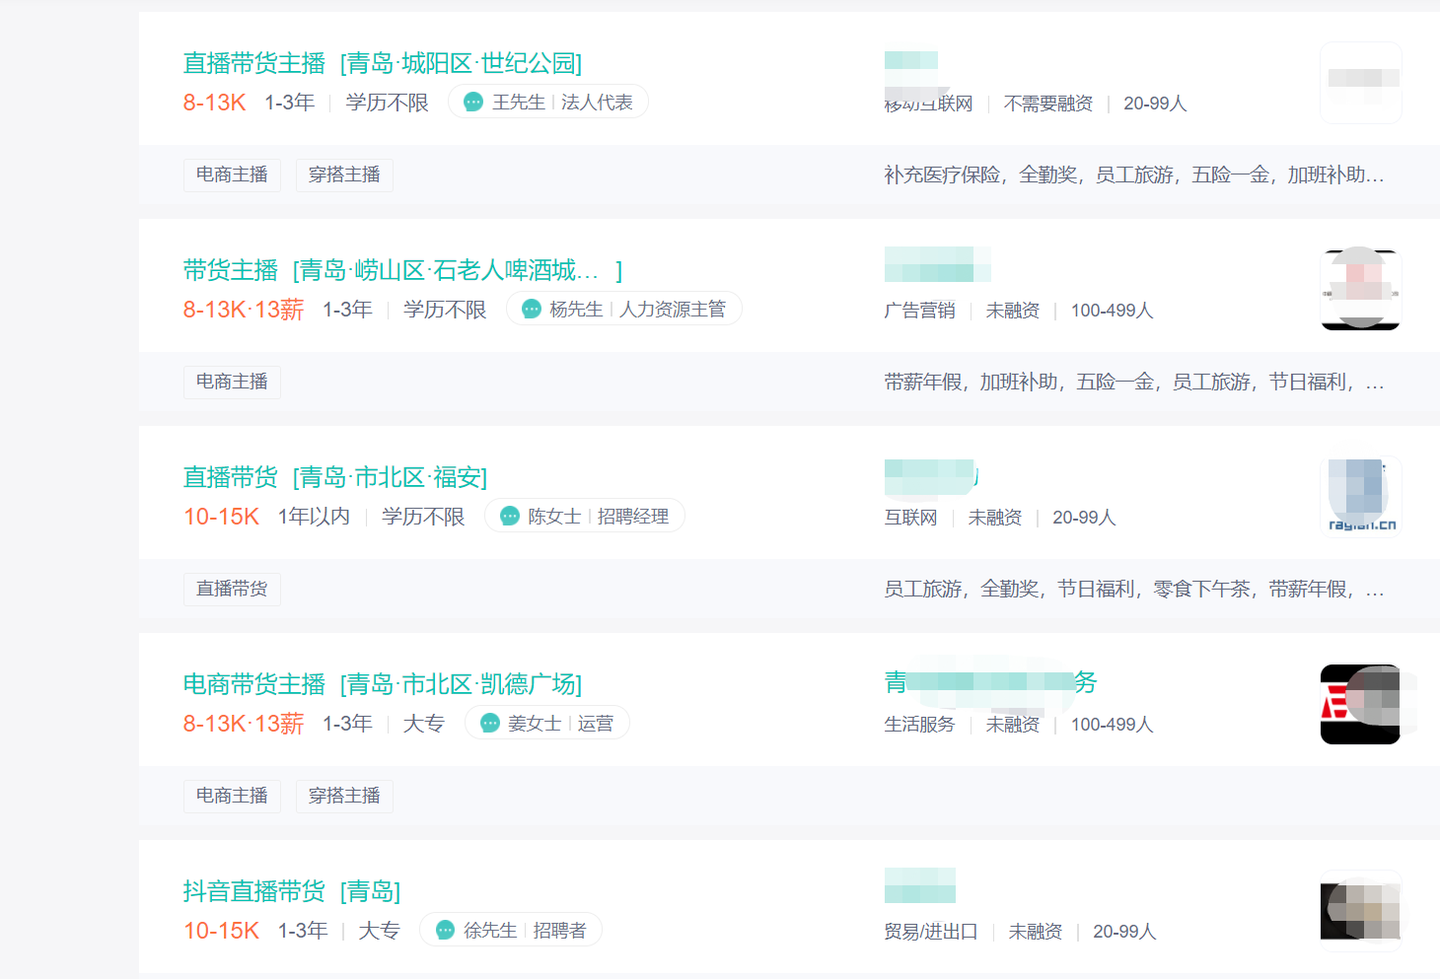Image resolution: width=1440 pixels, height=979 pixels.
Task: Start chat via icon beside 陈女士
Action: pos(510,516)
